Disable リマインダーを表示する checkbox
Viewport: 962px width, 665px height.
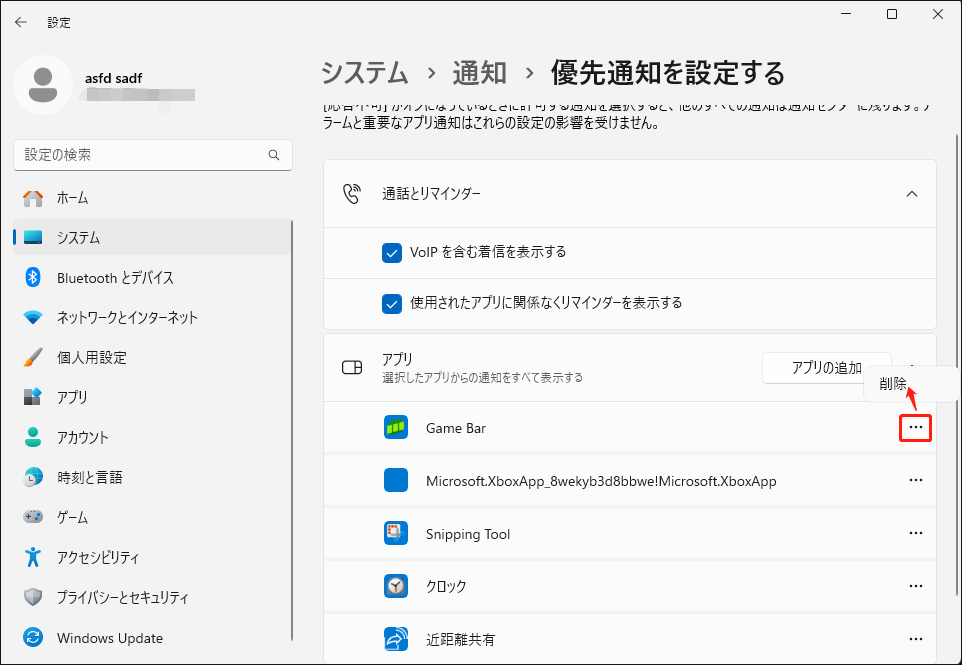coord(392,303)
